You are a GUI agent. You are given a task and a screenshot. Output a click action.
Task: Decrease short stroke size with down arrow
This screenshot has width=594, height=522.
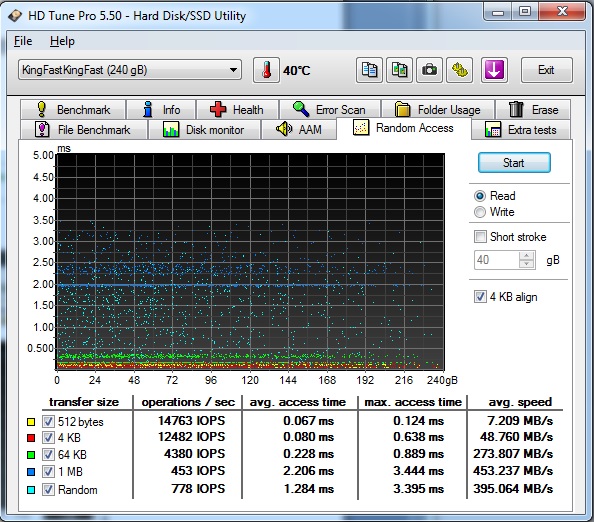point(527,264)
